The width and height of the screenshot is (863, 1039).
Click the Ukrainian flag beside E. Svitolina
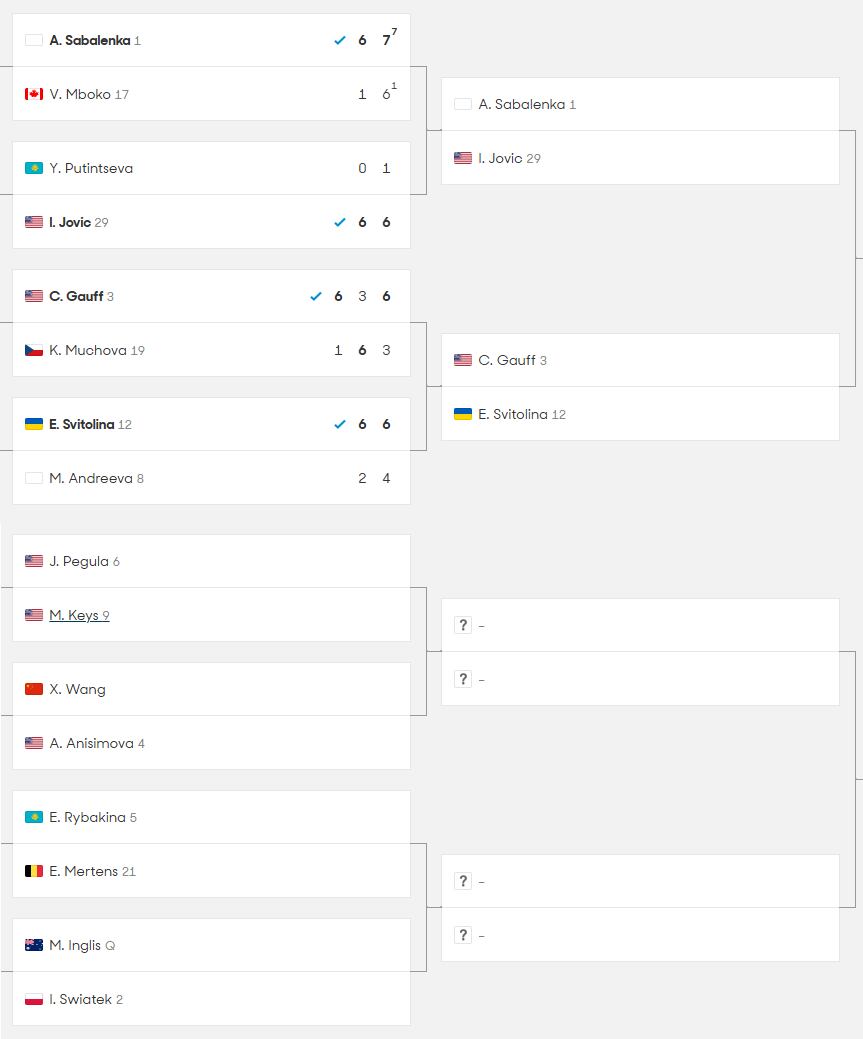pyautogui.click(x=33, y=424)
